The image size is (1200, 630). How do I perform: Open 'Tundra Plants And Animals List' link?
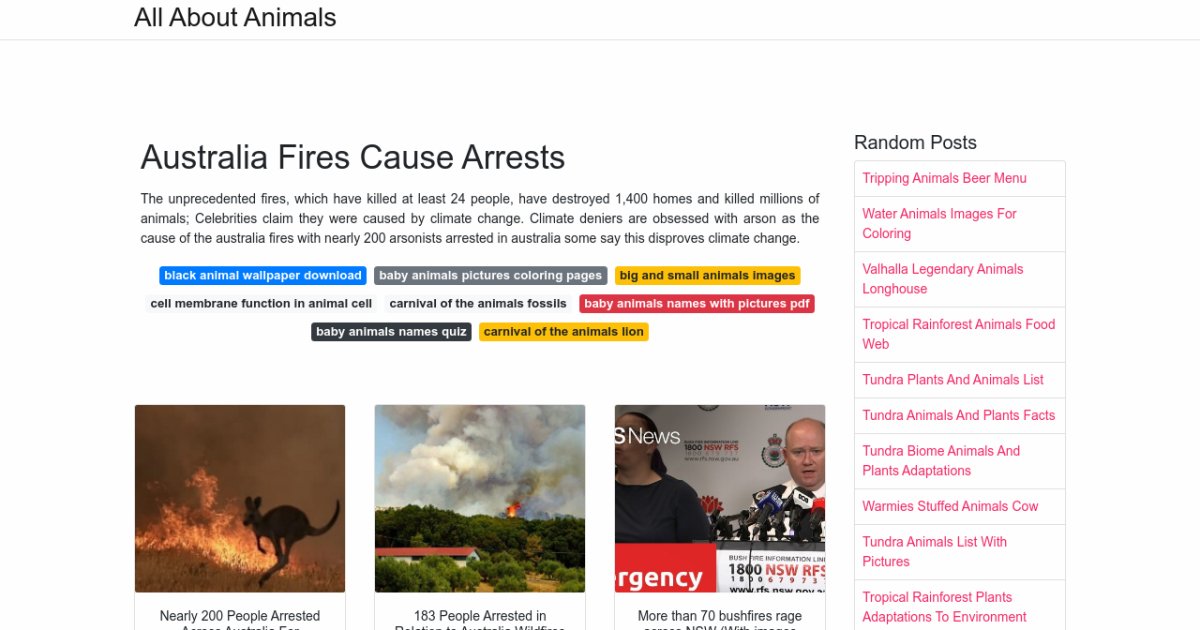pos(953,380)
